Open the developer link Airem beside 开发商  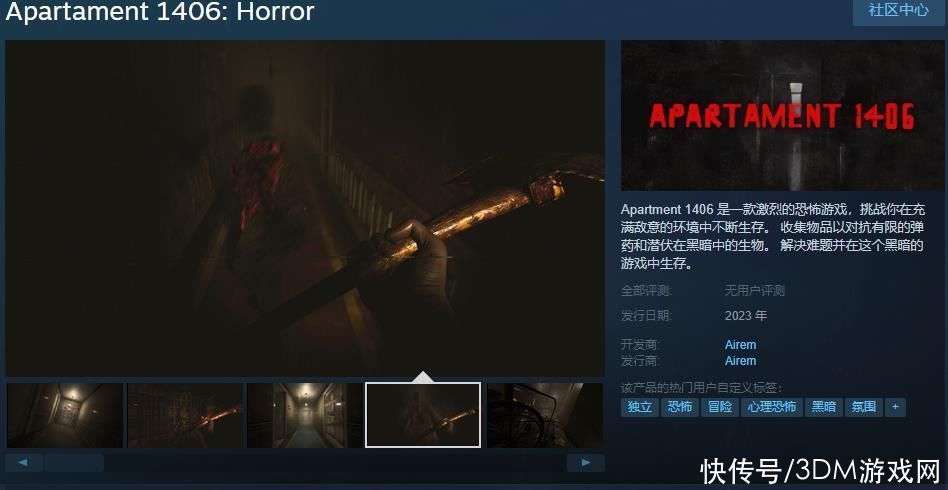coord(741,344)
